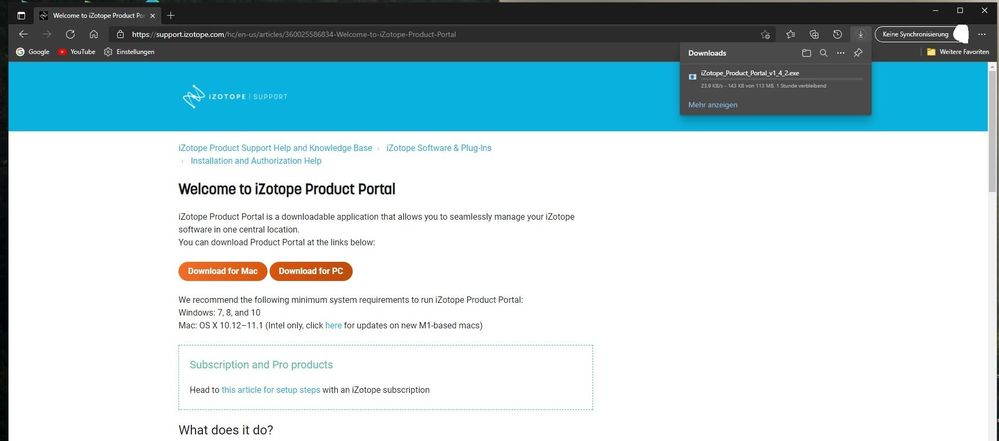999x441 pixels.
Task: Close the Welcome to iZotope Product Portal tab
Action: coord(152,15)
